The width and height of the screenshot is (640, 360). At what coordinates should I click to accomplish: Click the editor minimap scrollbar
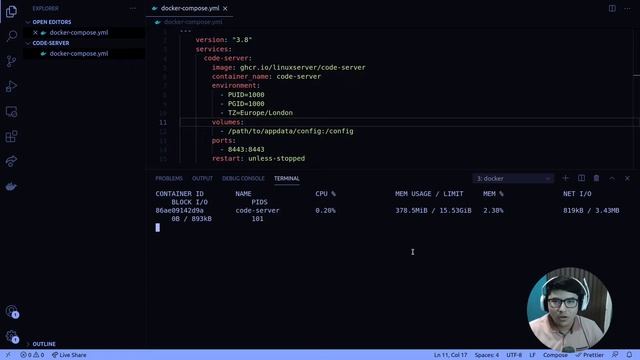click(x=636, y=98)
